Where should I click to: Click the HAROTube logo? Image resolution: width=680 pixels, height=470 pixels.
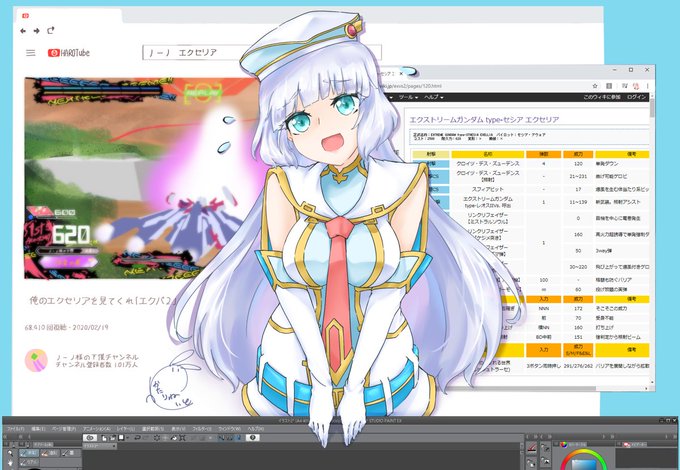69,53
